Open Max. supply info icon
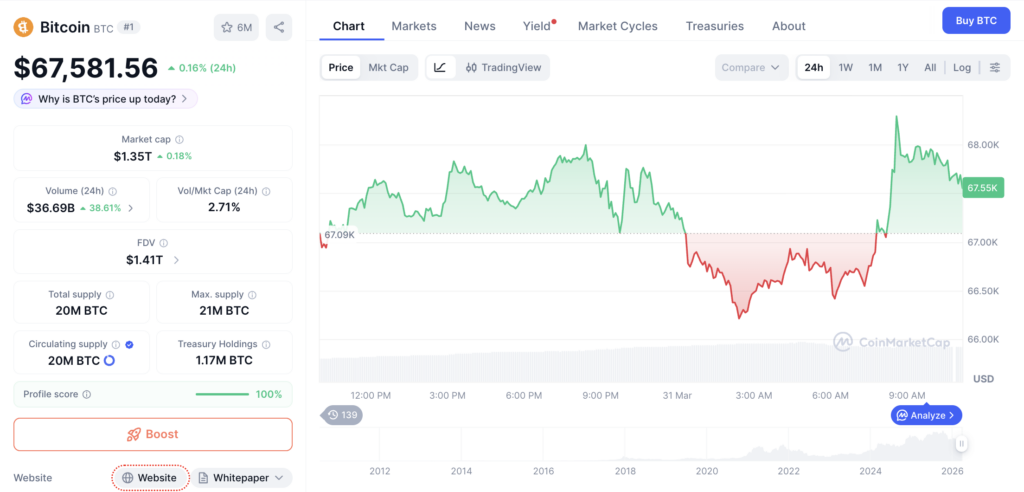The height and width of the screenshot is (492, 1024). pyautogui.click(x=252, y=295)
